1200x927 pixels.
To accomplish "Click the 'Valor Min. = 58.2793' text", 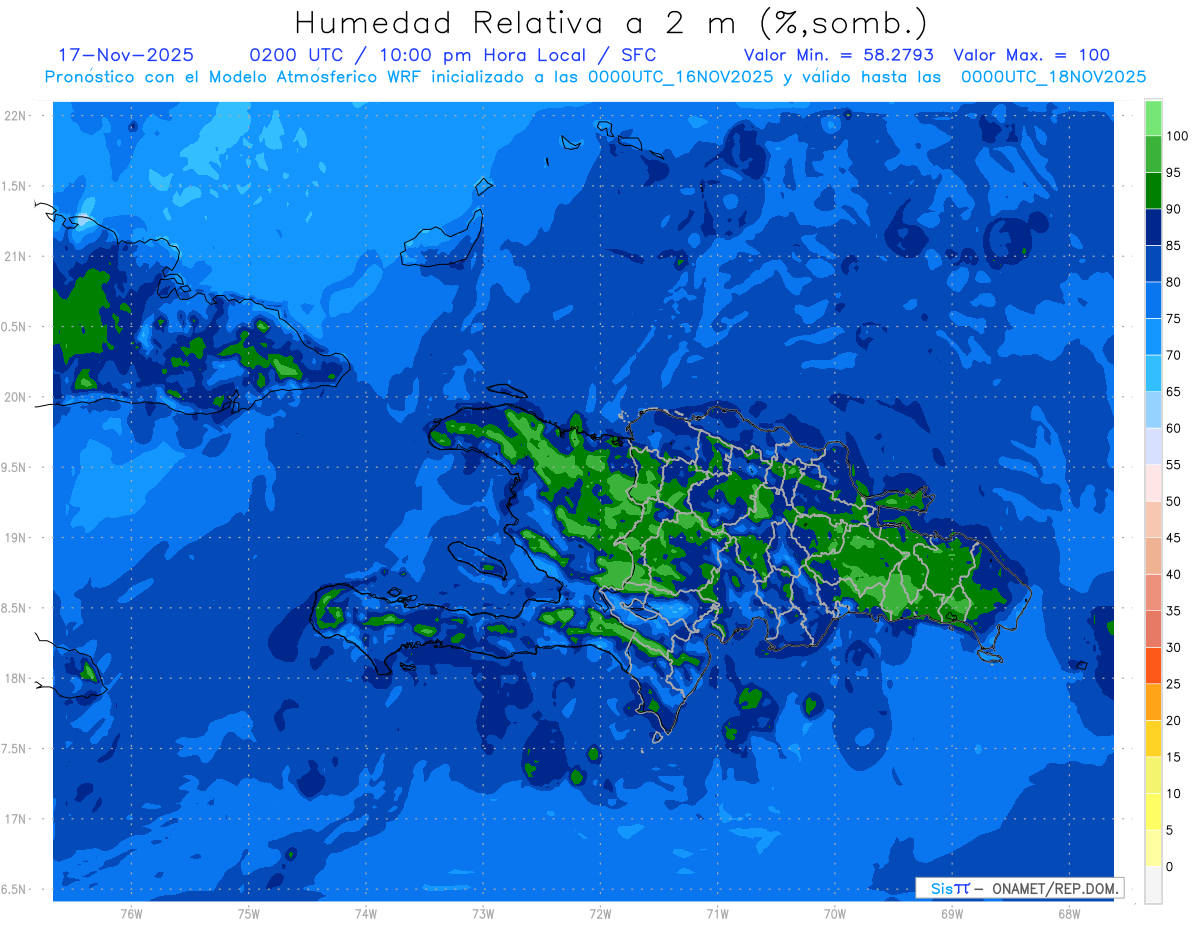I will 841,55.
